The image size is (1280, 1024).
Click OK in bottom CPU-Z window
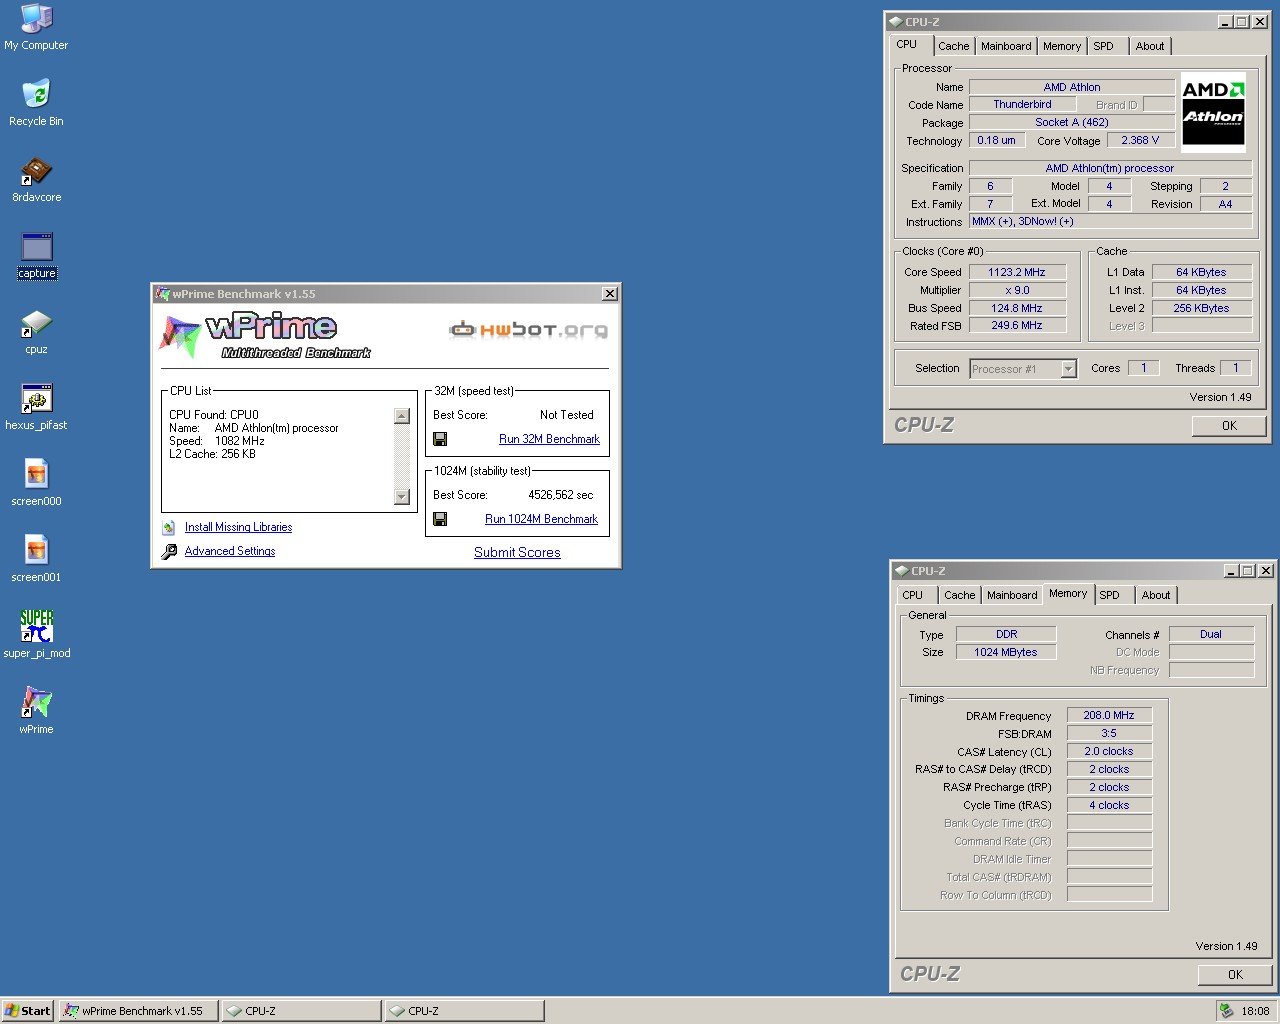pyautogui.click(x=1235, y=975)
